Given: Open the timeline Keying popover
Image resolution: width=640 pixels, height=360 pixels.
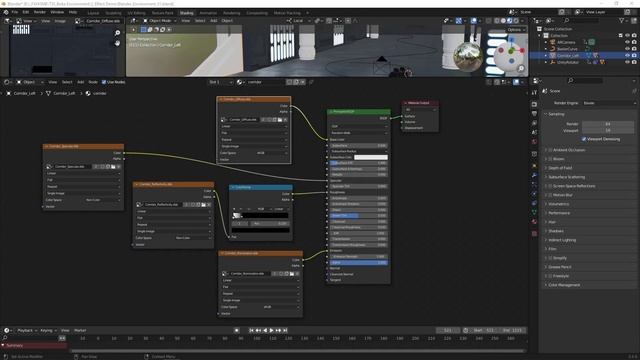Looking at the screenshot, I should 48,330.
